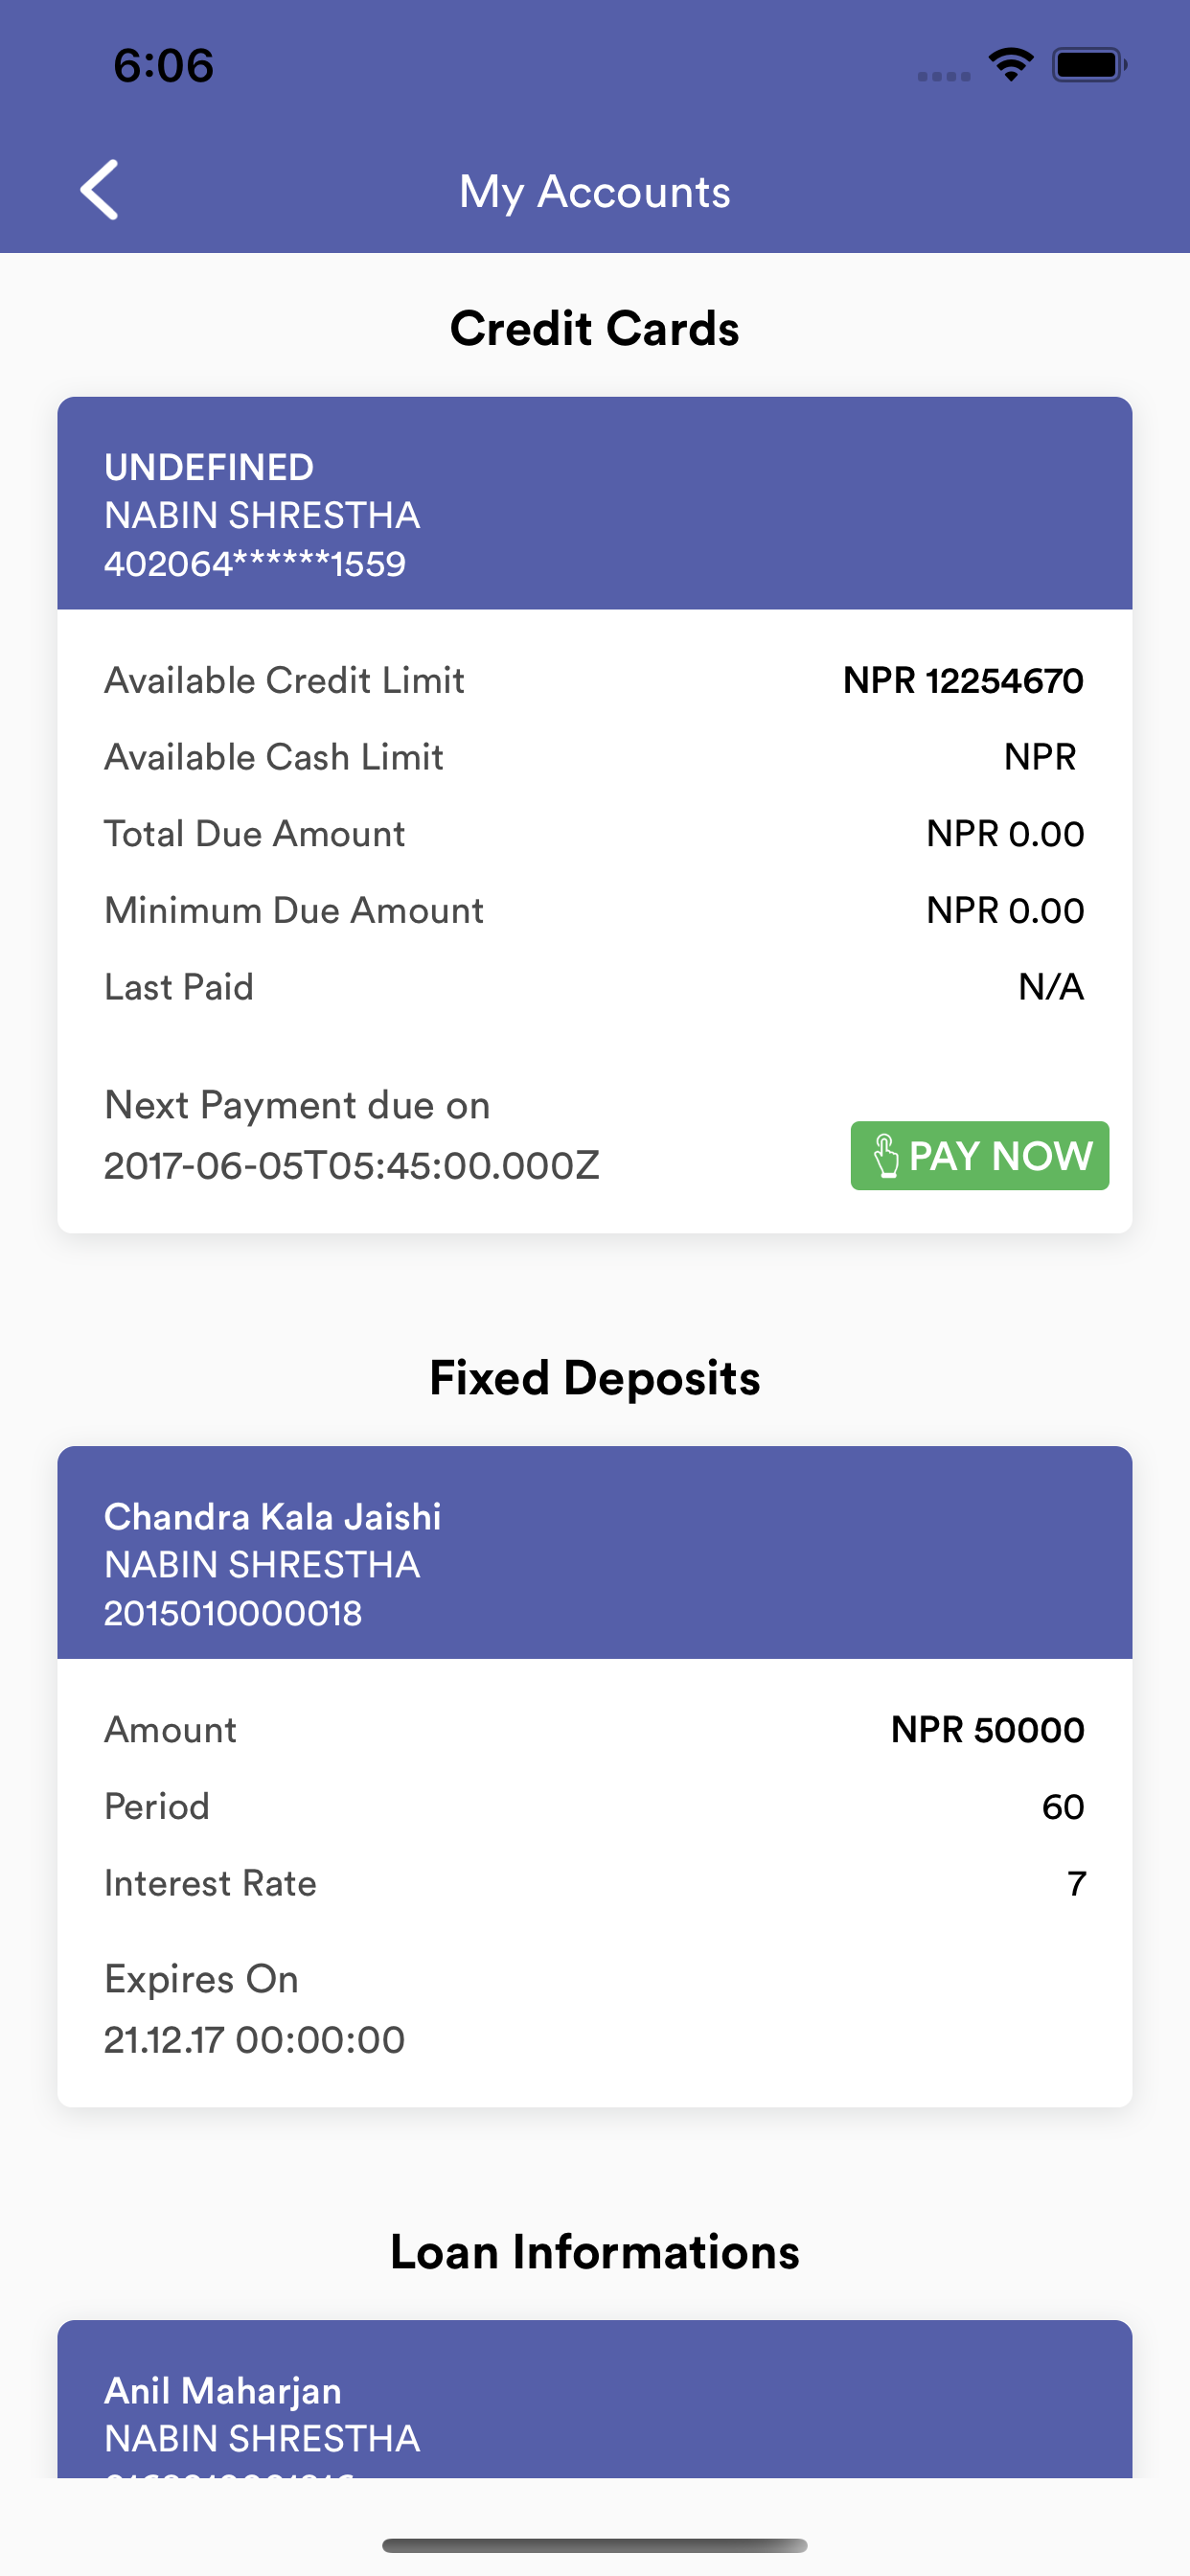Select the Available Cash Limit label
Screen dimensions: 1190x2576
coord(274,758)
